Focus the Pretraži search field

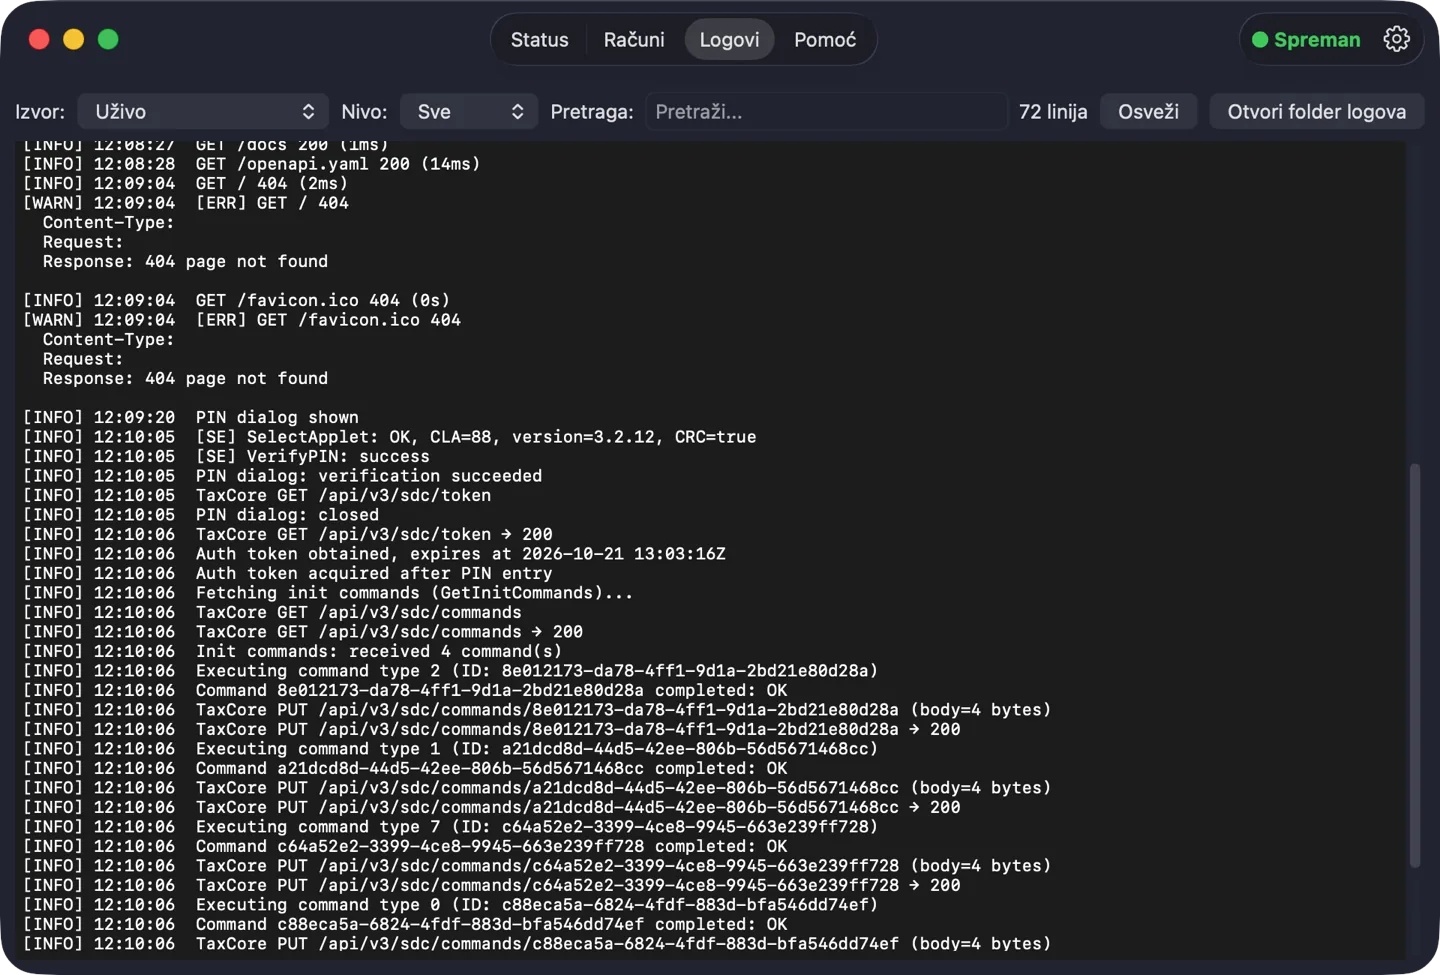(826, 112)
